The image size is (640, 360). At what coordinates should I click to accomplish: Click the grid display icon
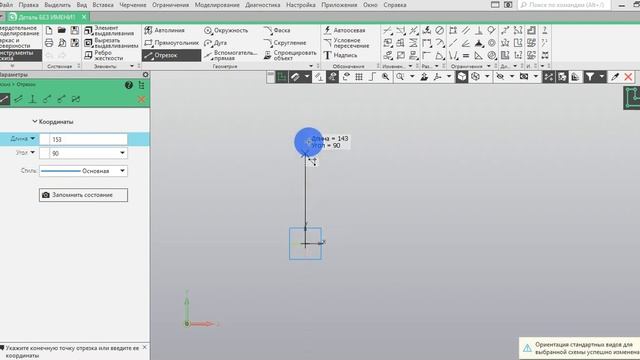tap(359, 77)
